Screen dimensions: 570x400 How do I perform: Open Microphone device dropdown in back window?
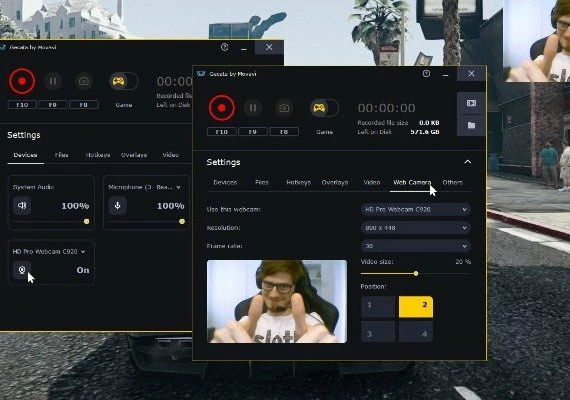(x=144, y=187)
